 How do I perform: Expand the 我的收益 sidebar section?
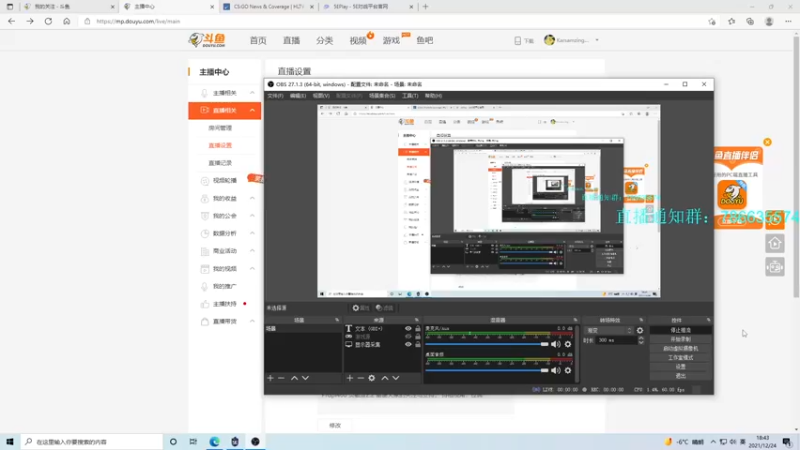[252, 198]
